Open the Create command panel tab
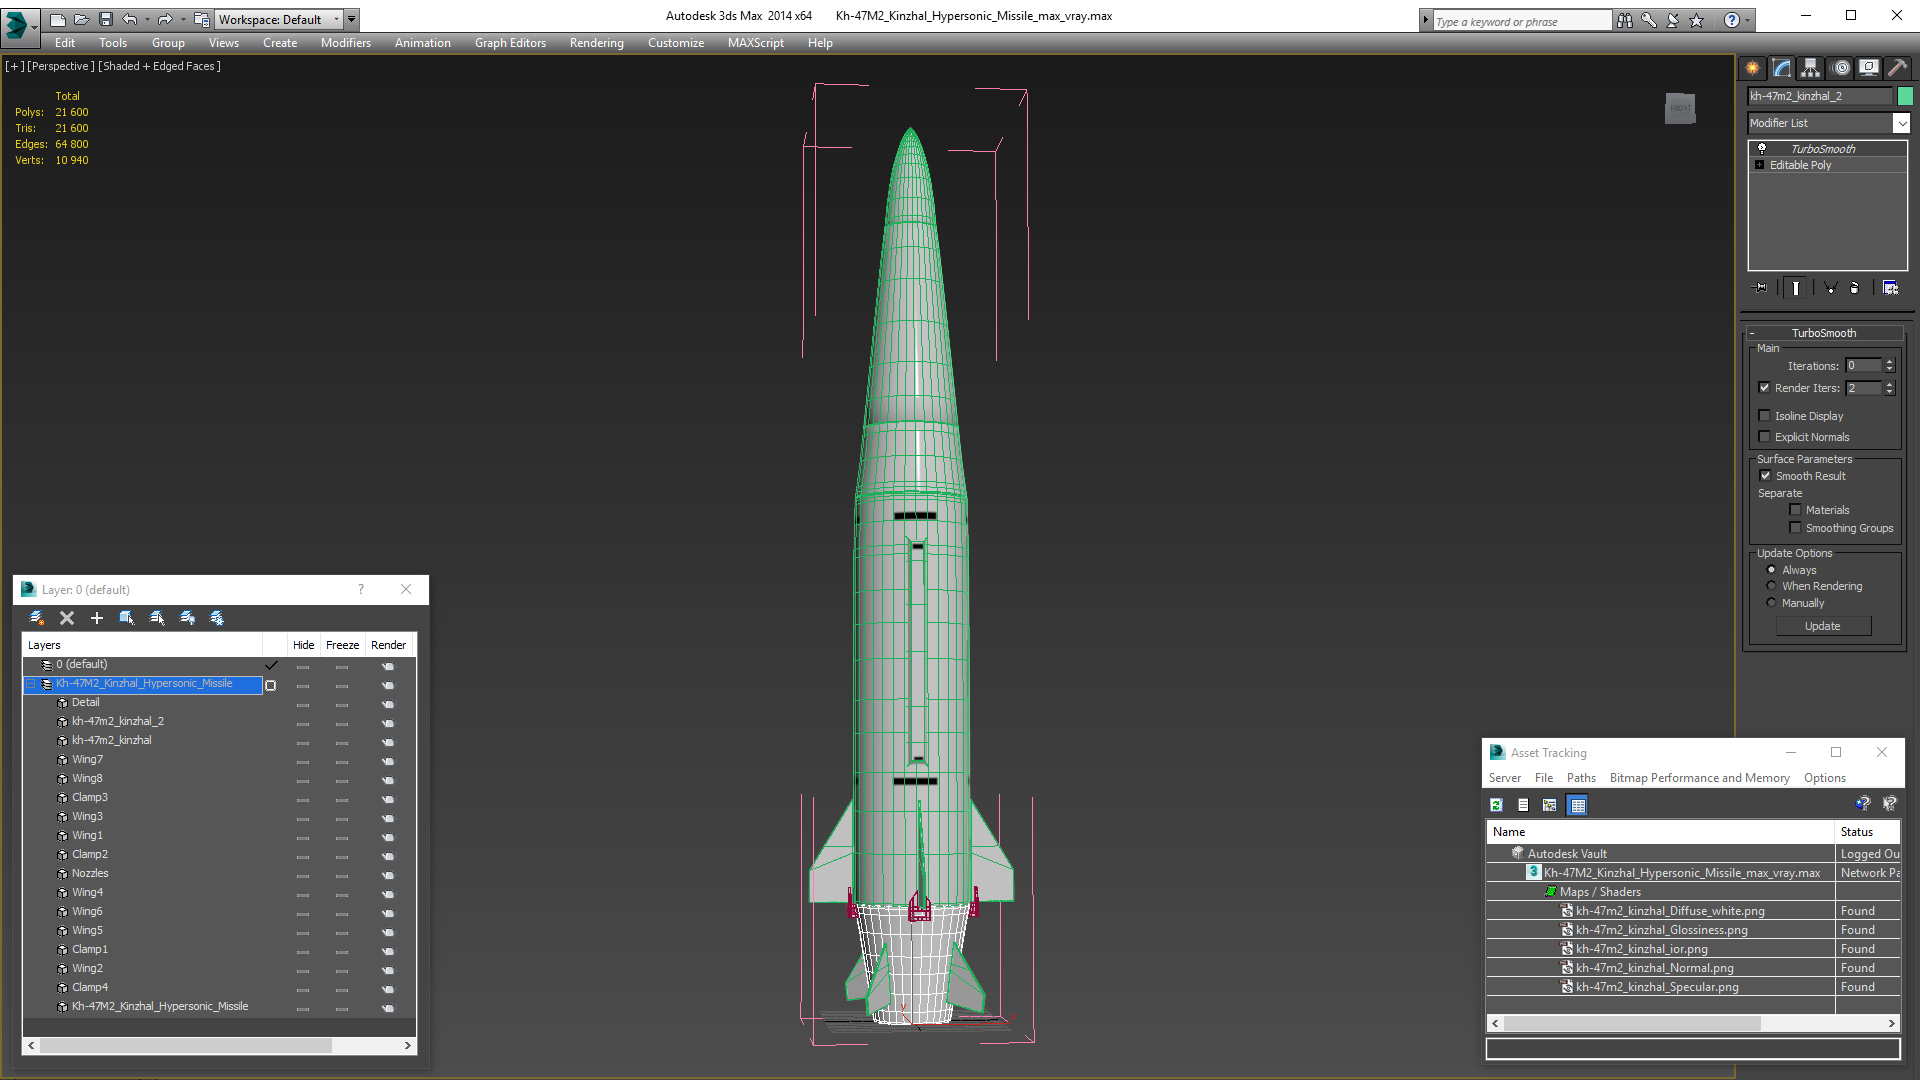Viewport: 1920px width, 1080px height. pyautogui.click(x=1753, y=68)
